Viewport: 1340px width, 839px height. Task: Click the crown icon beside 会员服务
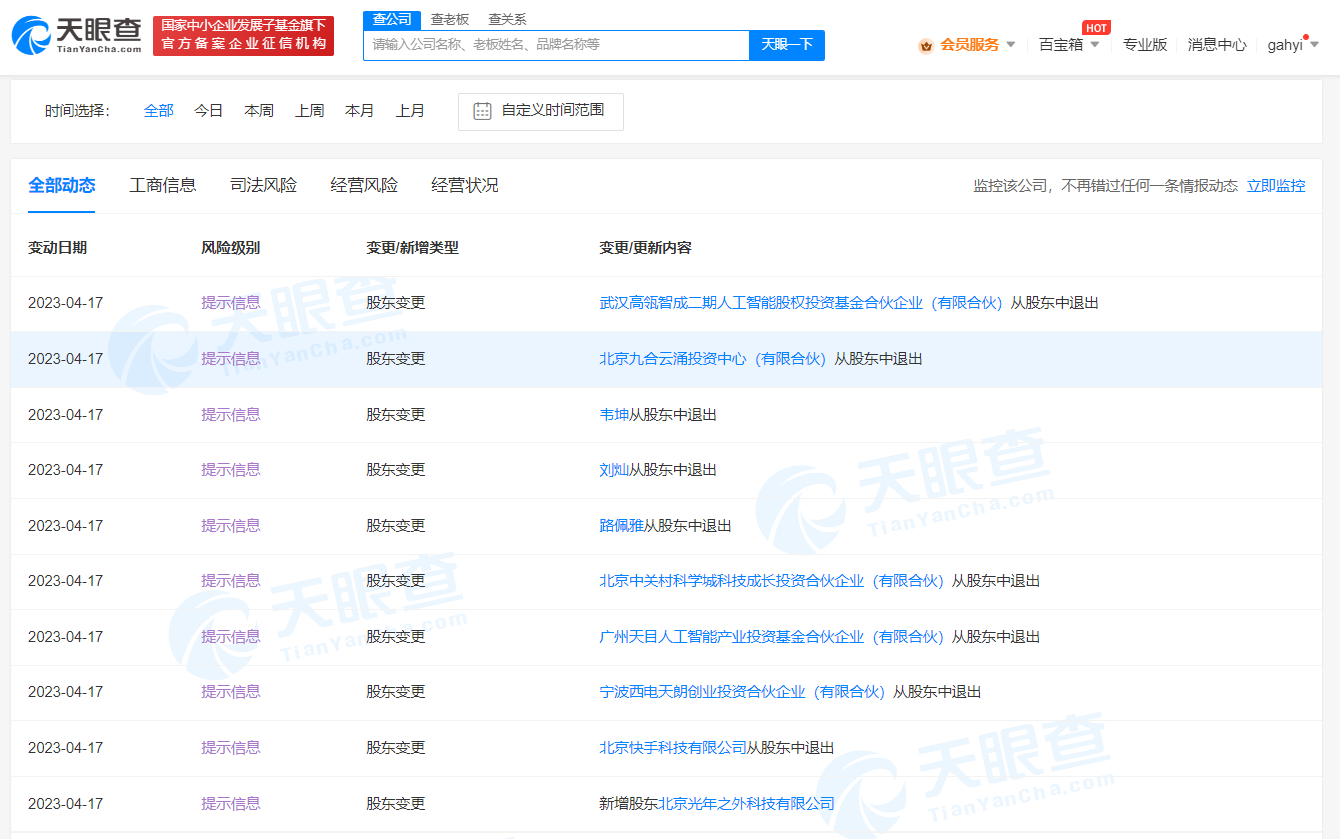tap(925, 45)
